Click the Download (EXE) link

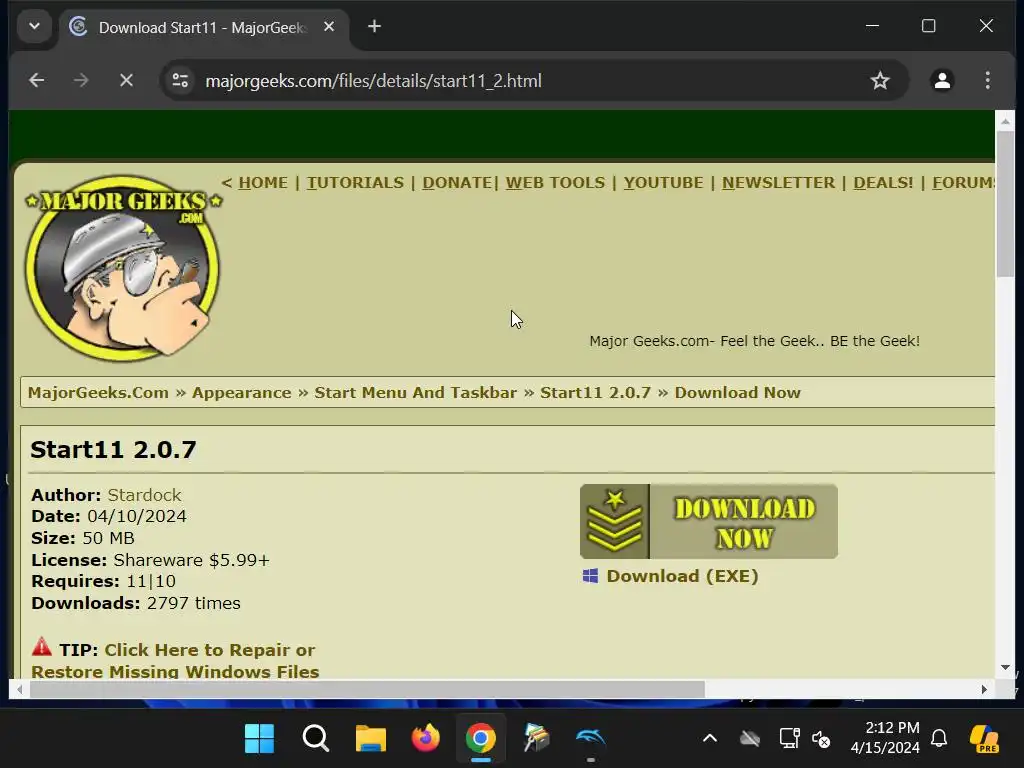coord(682,576)
